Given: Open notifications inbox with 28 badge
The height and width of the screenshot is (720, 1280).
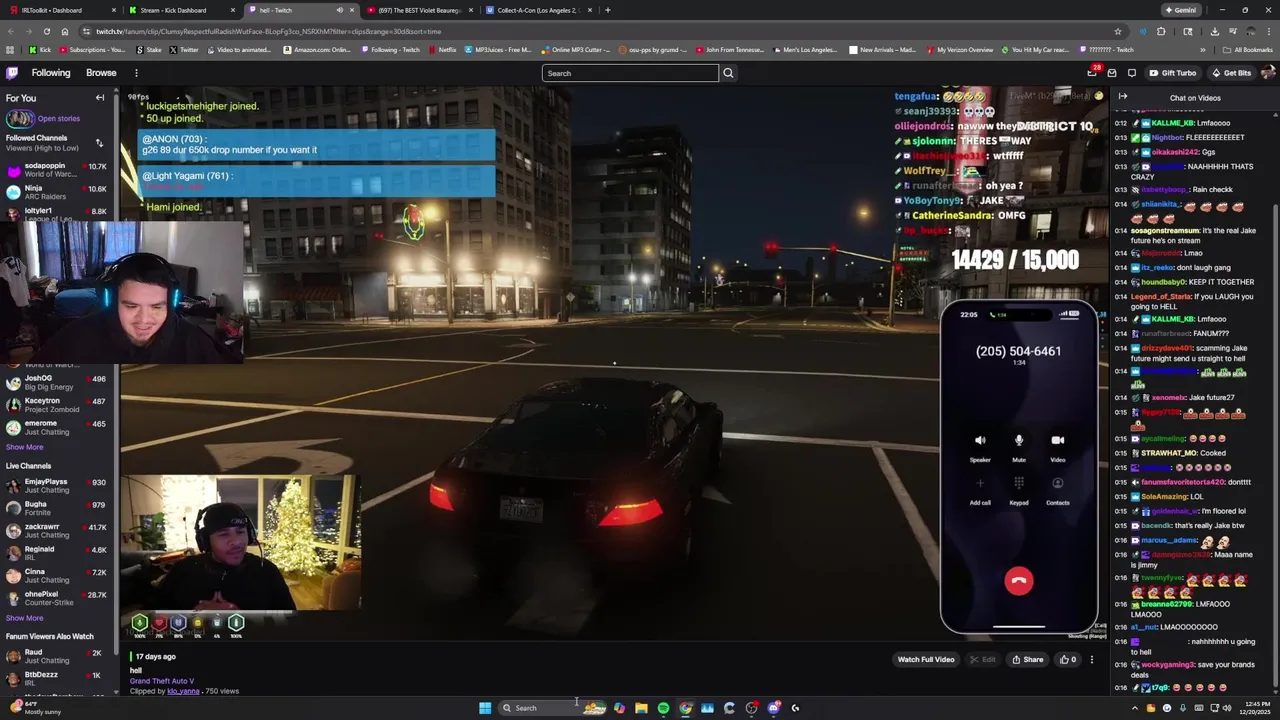Looking at the screenshot, I should (x=1092, y=73).
